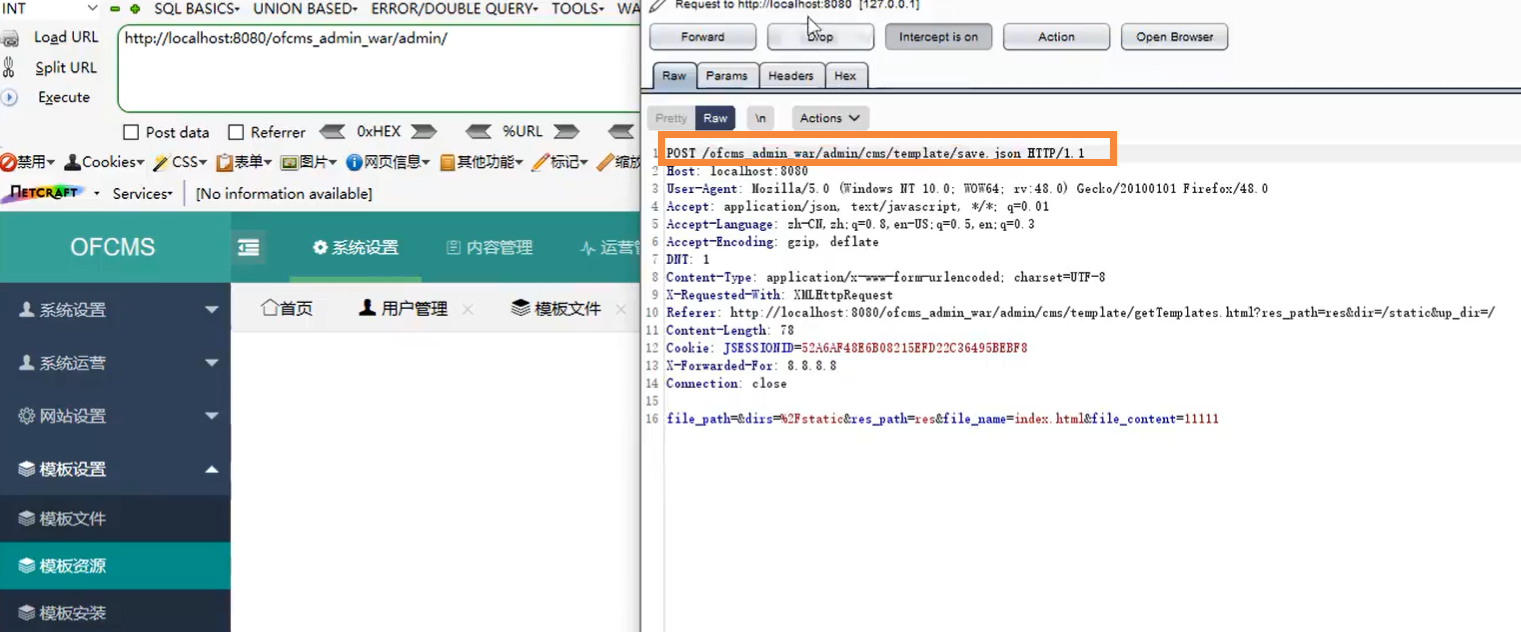The height and width of the screenshot is (632, 1521).
Task: Close the 模板文件 tab
Action: (x=620, y=309)
